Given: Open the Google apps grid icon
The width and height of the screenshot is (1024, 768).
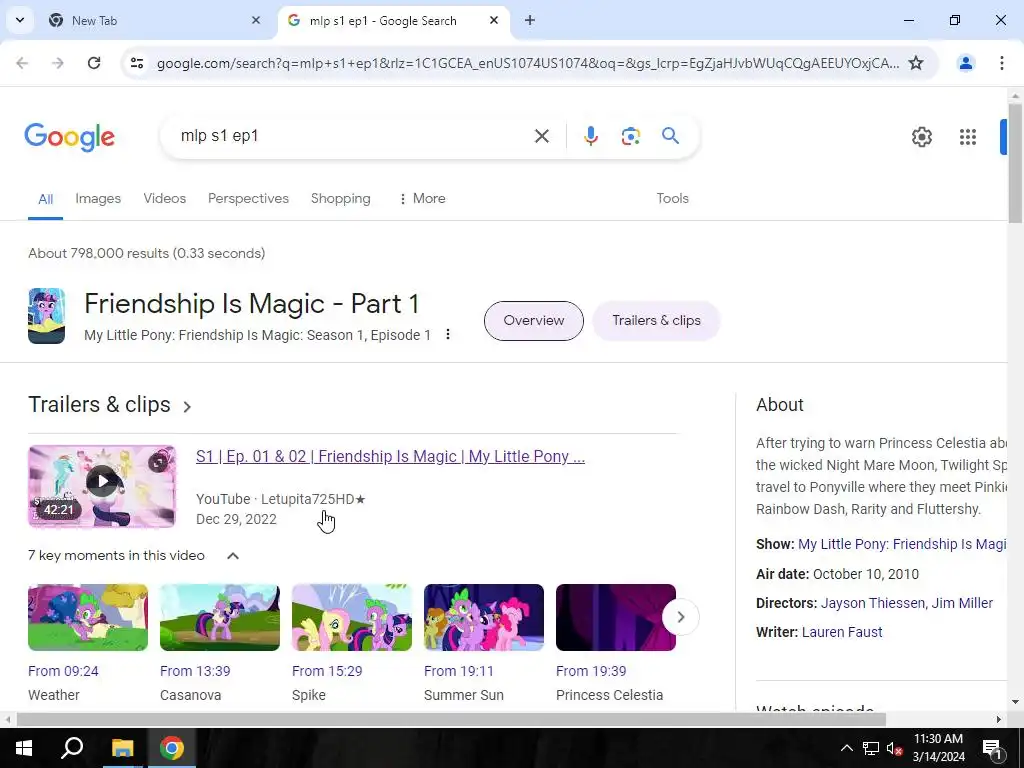Looking at the screenshot, I should [x=967, y=136].
